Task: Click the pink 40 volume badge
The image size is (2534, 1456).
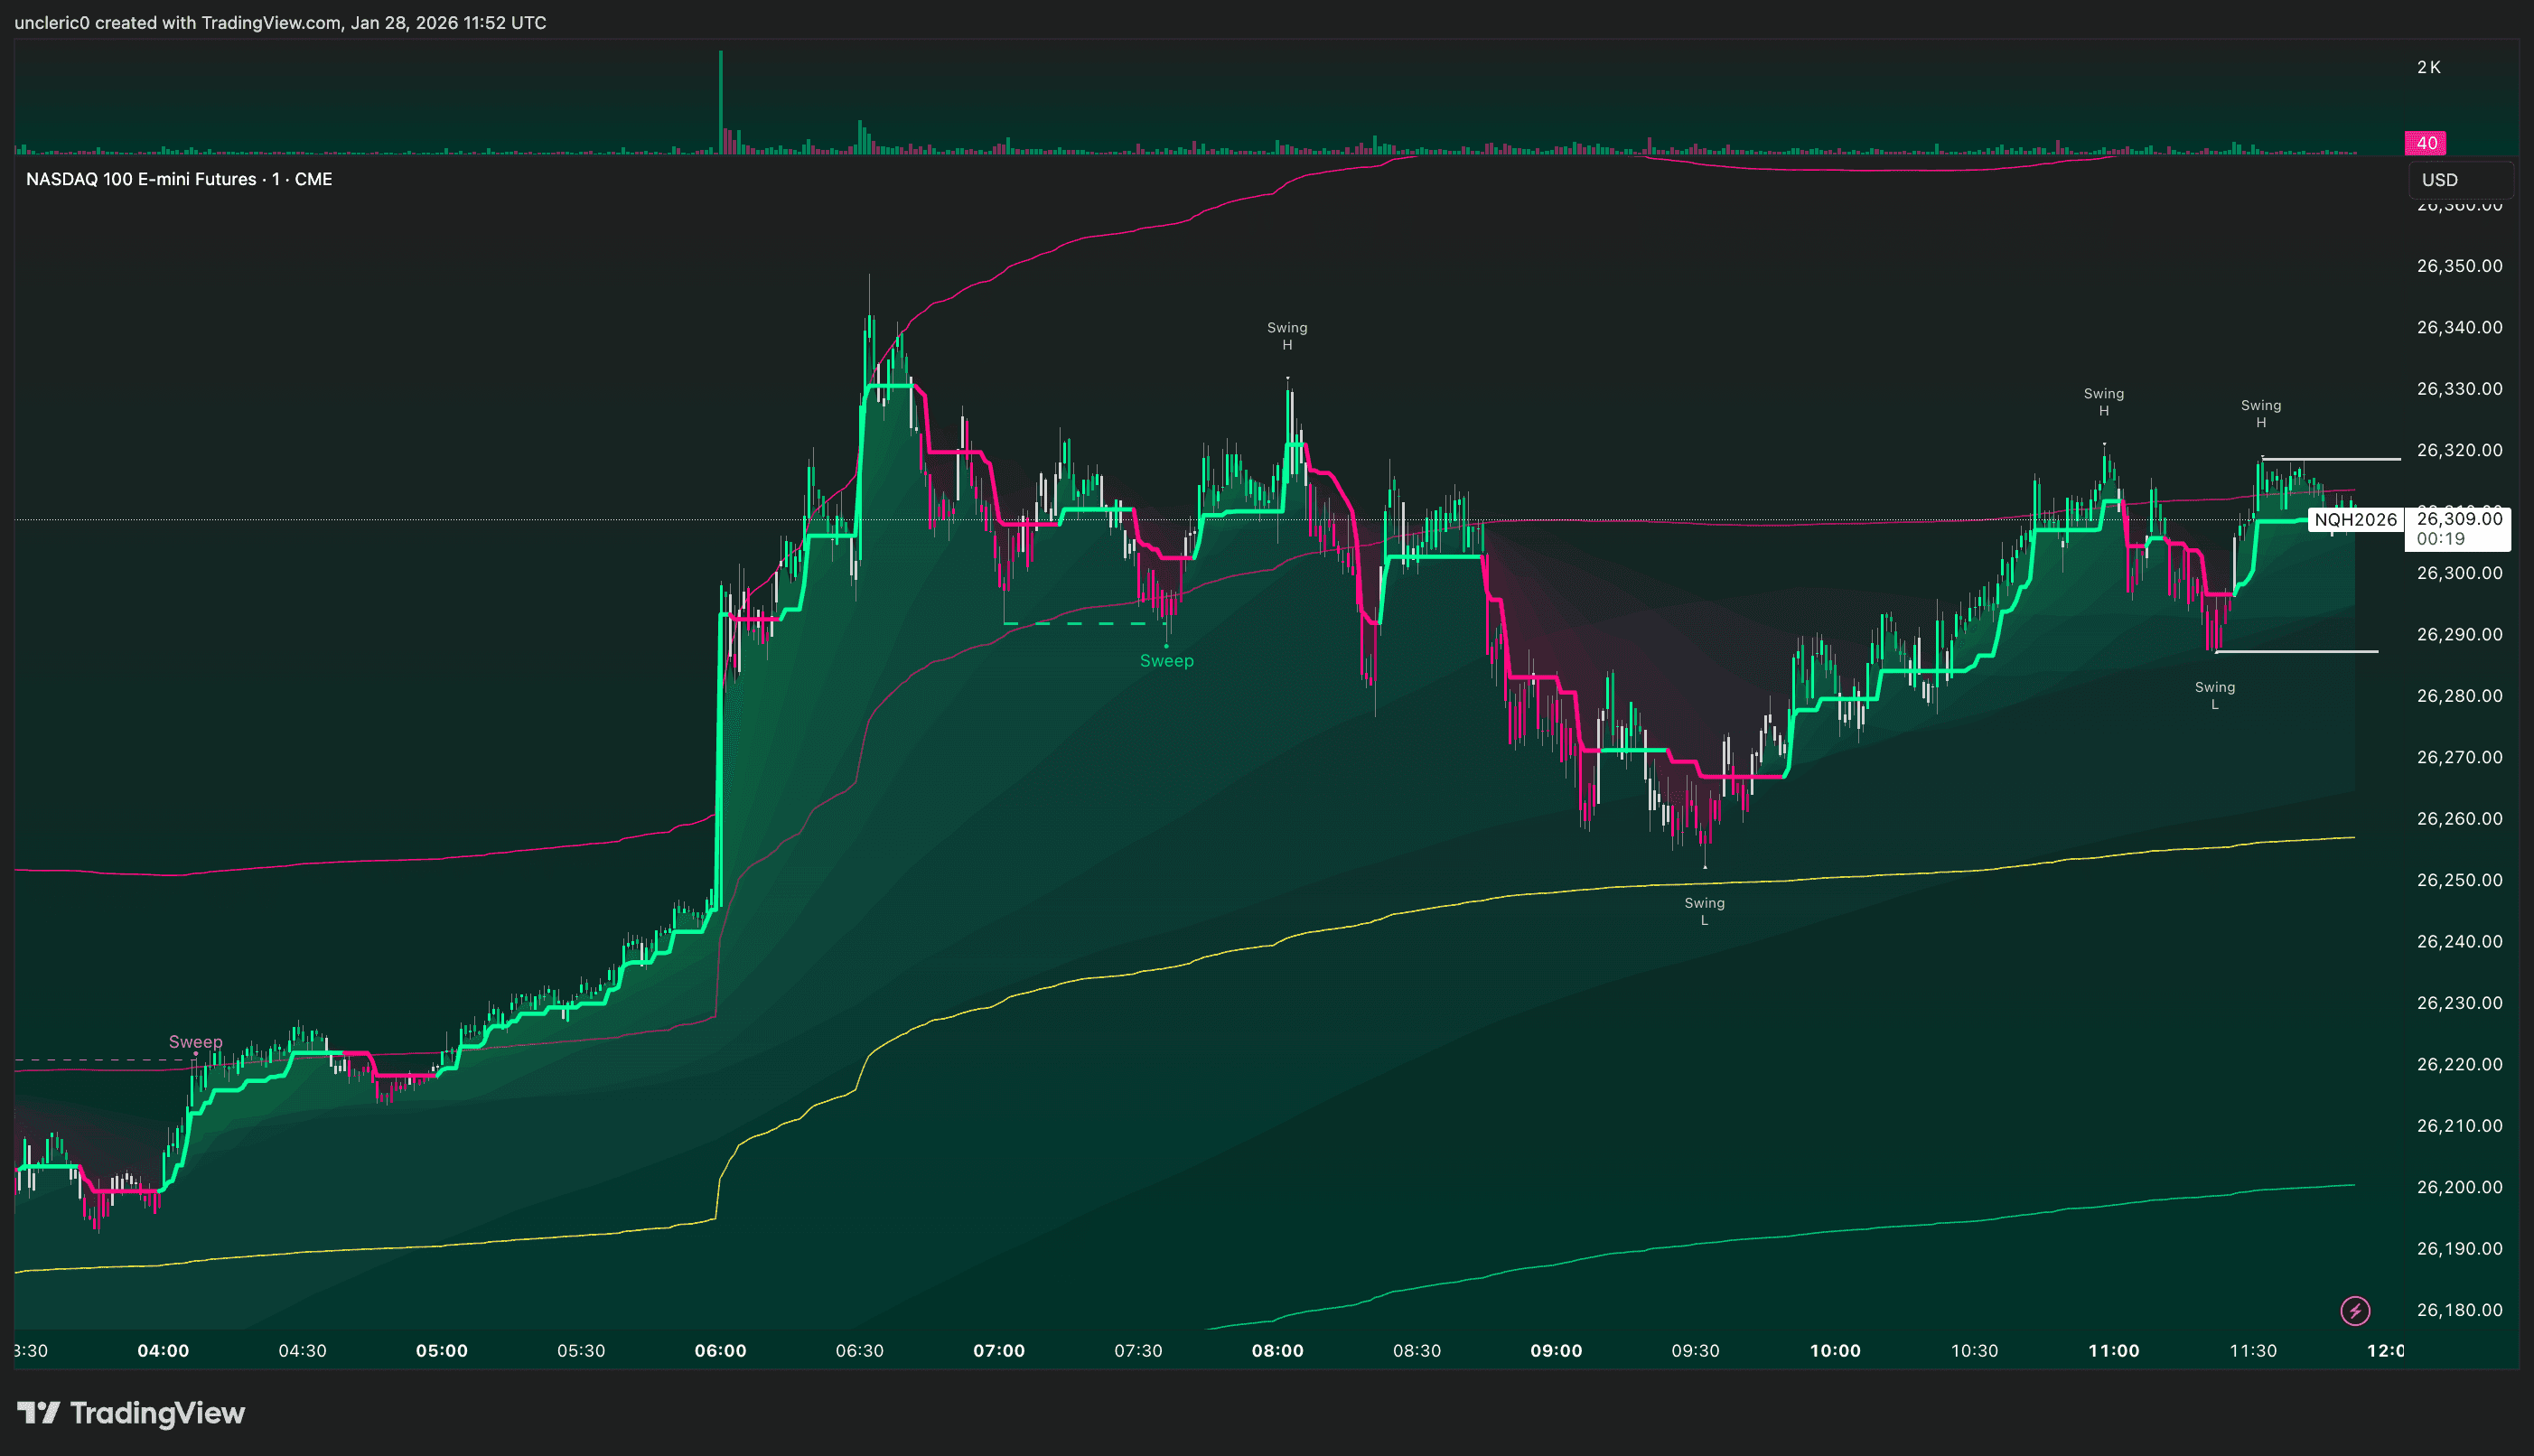Action: point(2426,143)
